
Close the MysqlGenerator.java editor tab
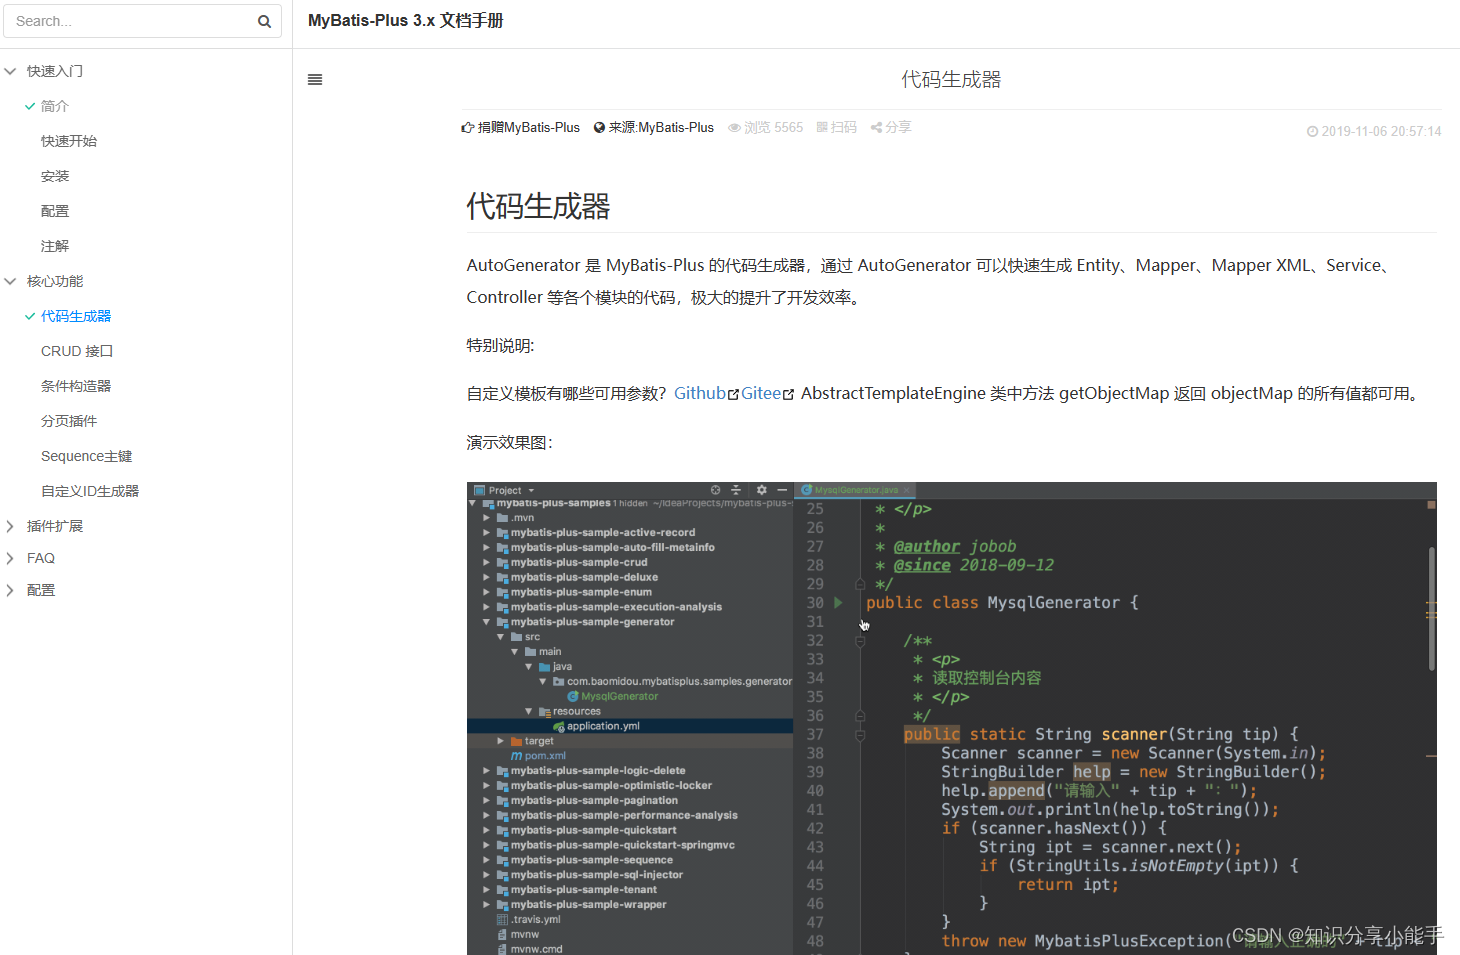click(907, 490)
